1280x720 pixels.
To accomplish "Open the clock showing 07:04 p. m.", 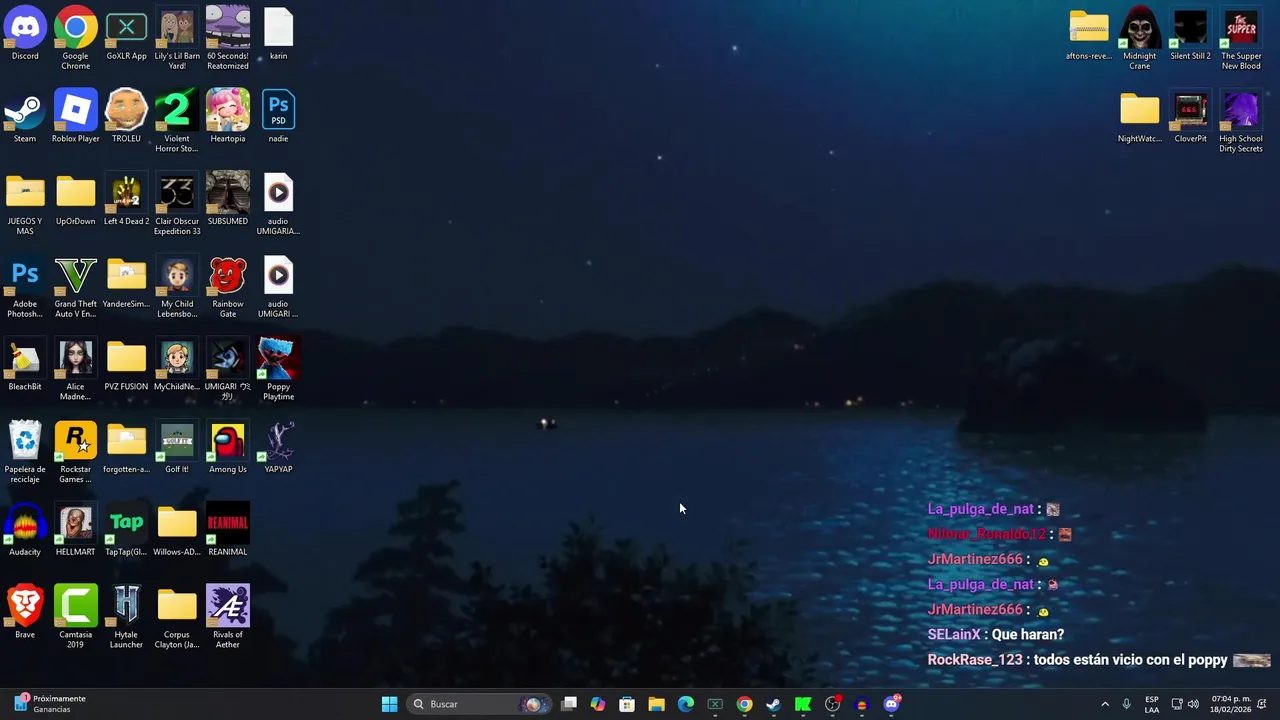I will [1231, 704].
